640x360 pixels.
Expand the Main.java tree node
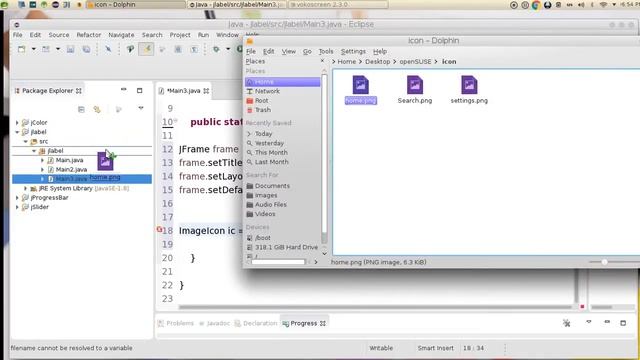[x=42, y=160]
